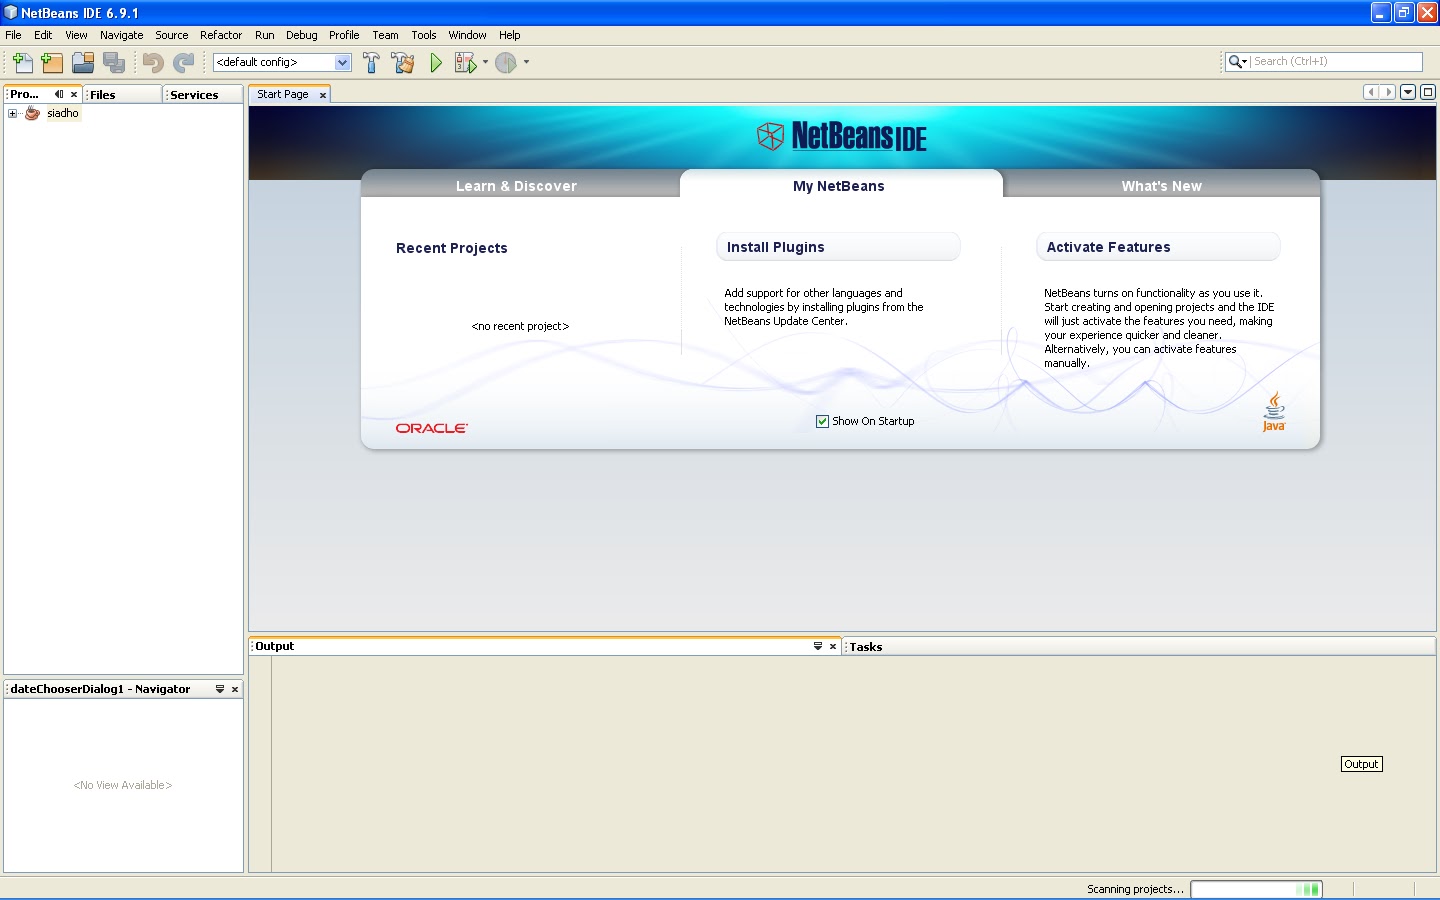Open the What's New tab link

coord(1161,185)
